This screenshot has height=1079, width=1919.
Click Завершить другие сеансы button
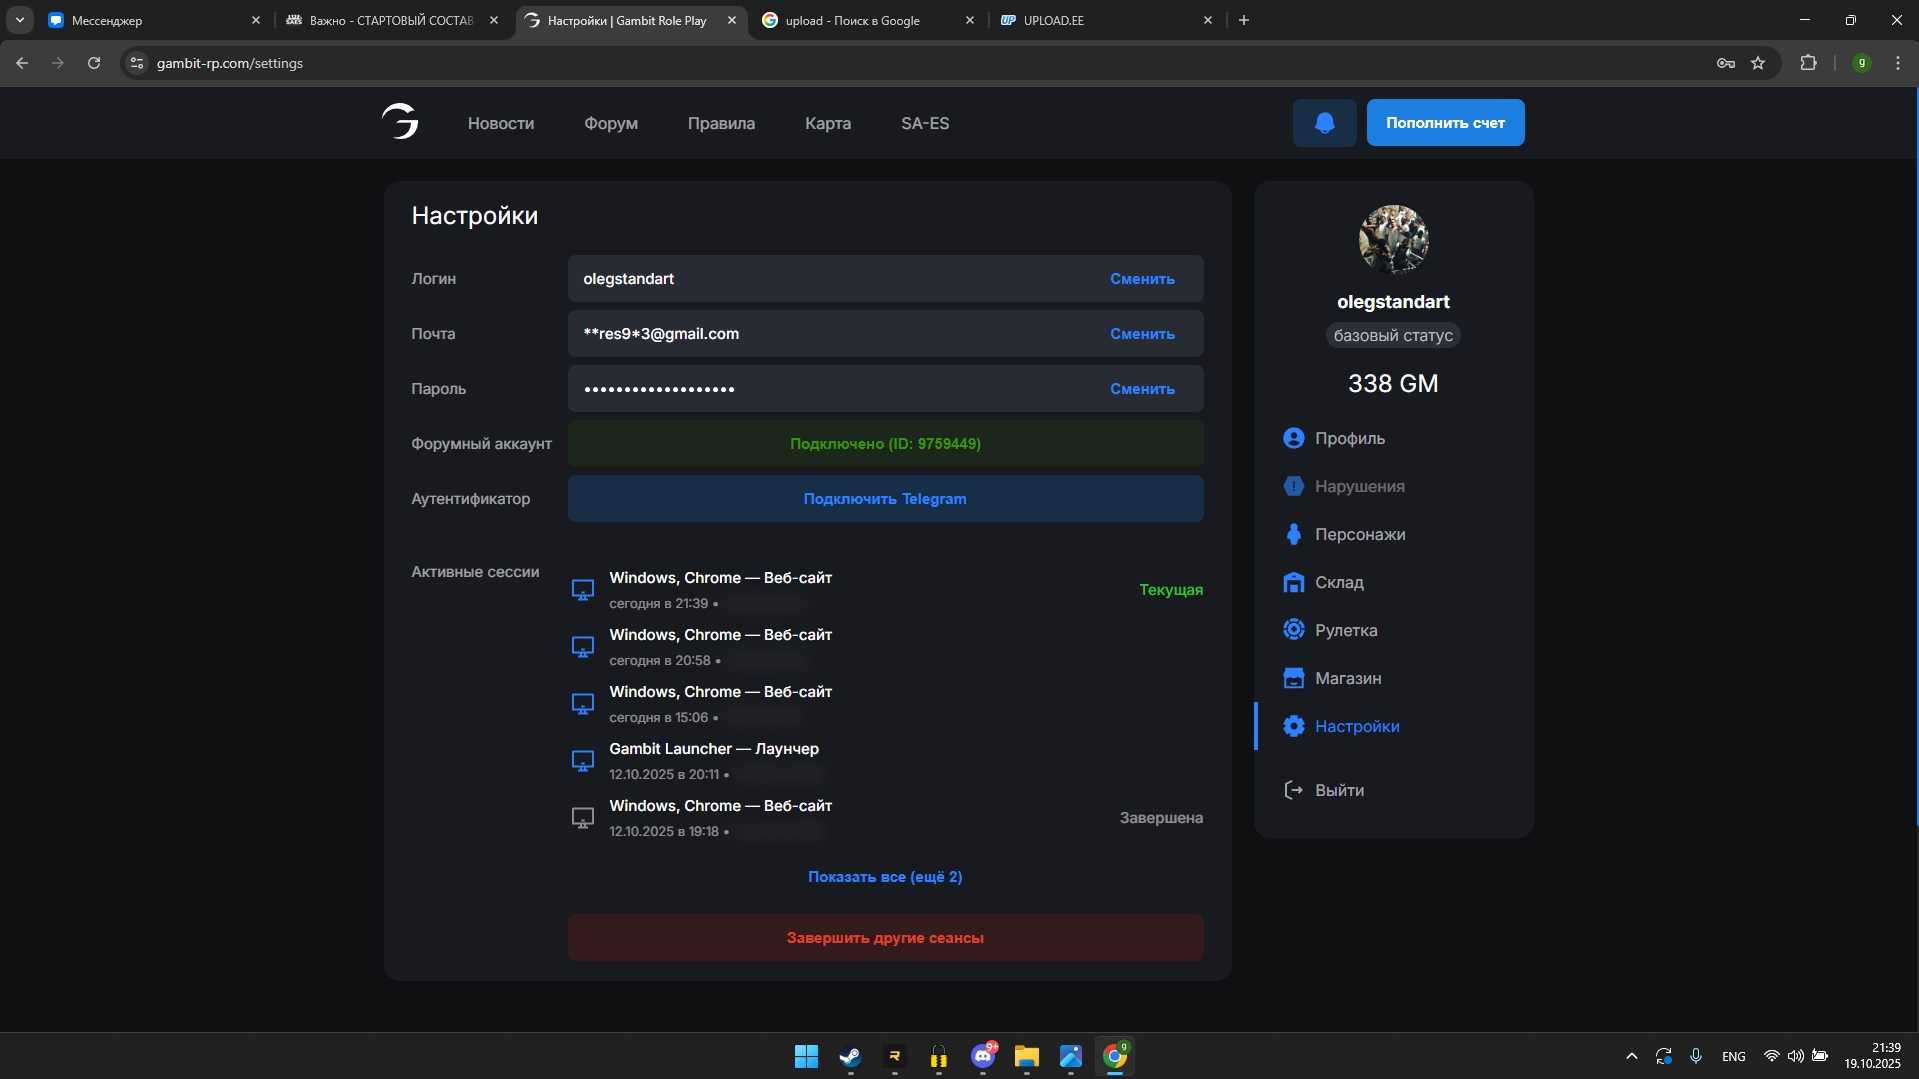point(885,938)
